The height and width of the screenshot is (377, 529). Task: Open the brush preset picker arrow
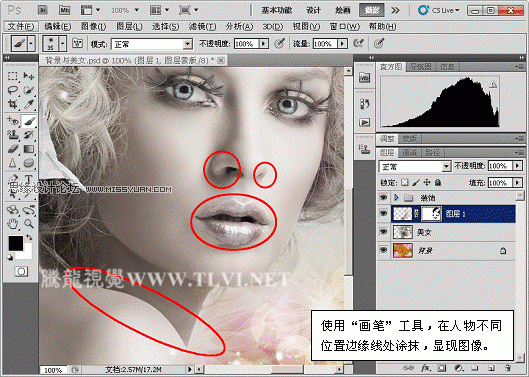point(62,44)
